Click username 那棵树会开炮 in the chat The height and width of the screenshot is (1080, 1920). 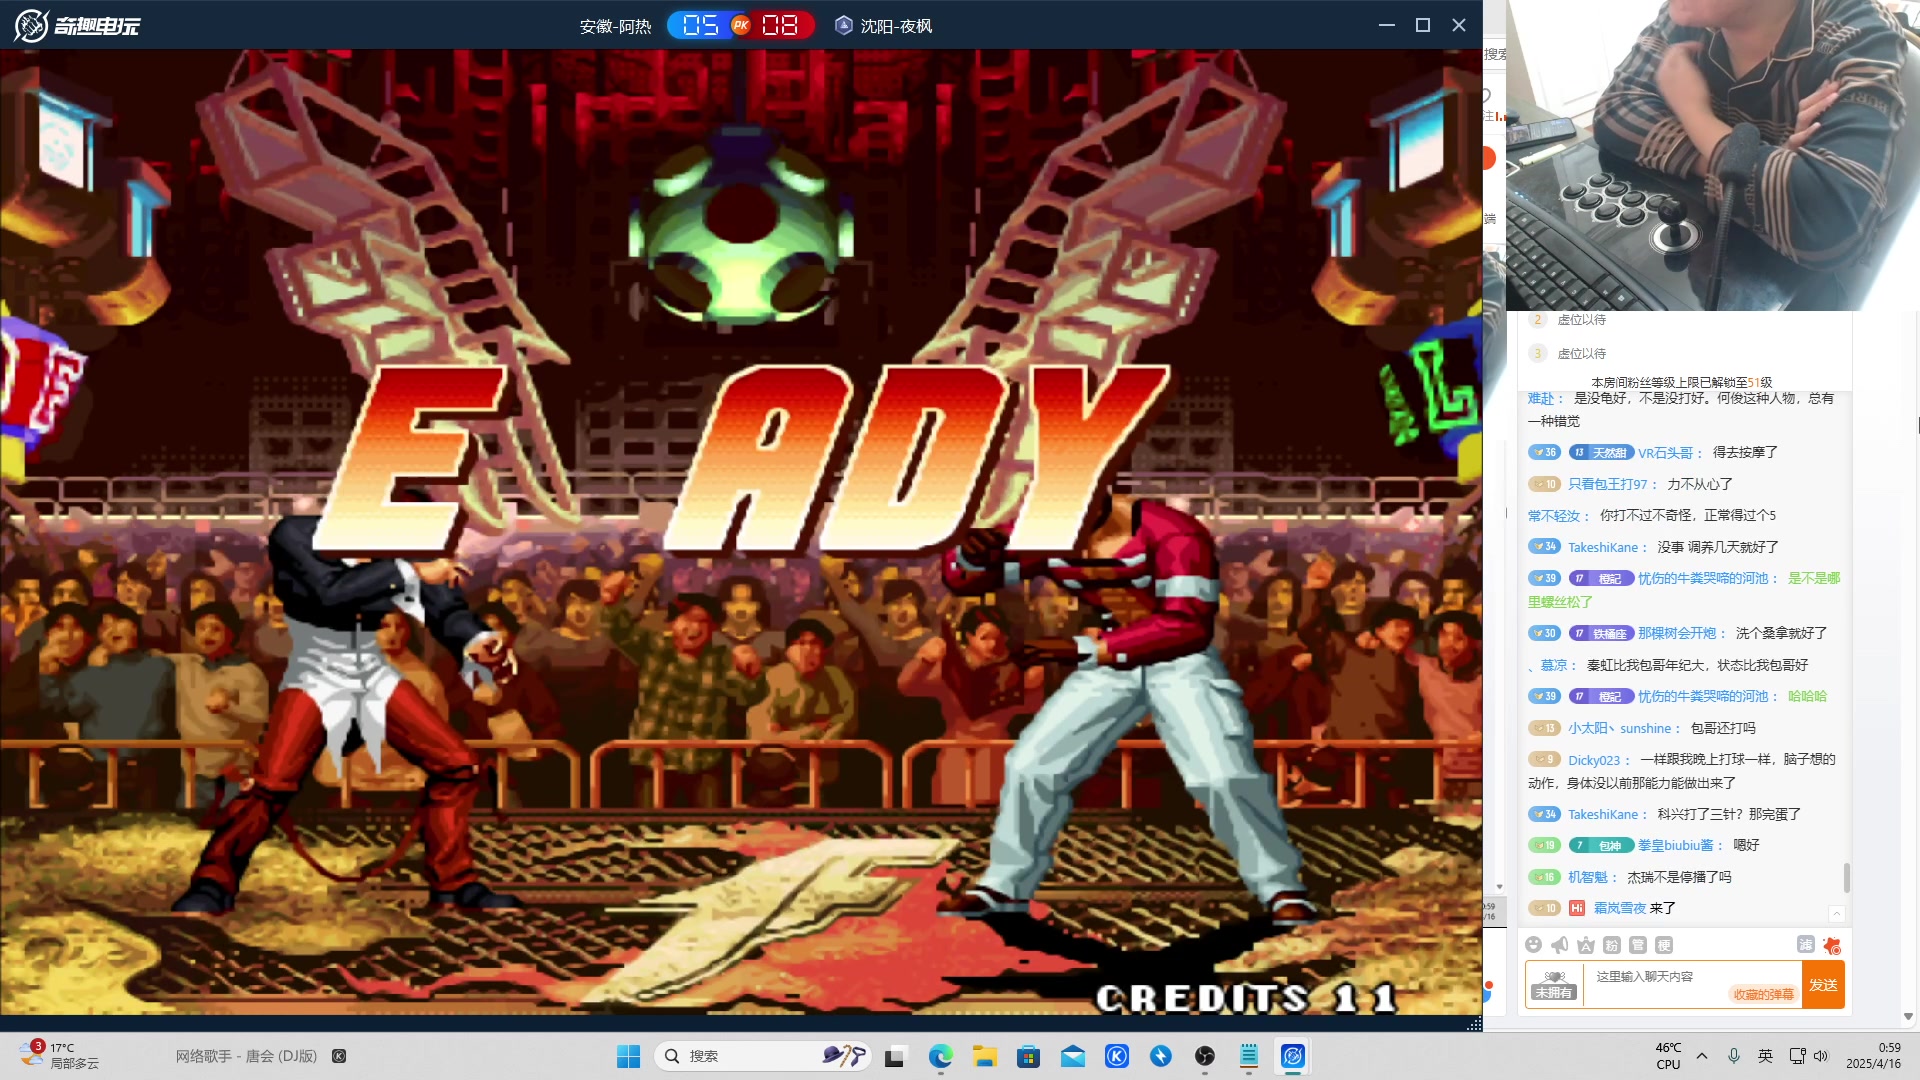pyautogui.click(x=1677, y=633)
